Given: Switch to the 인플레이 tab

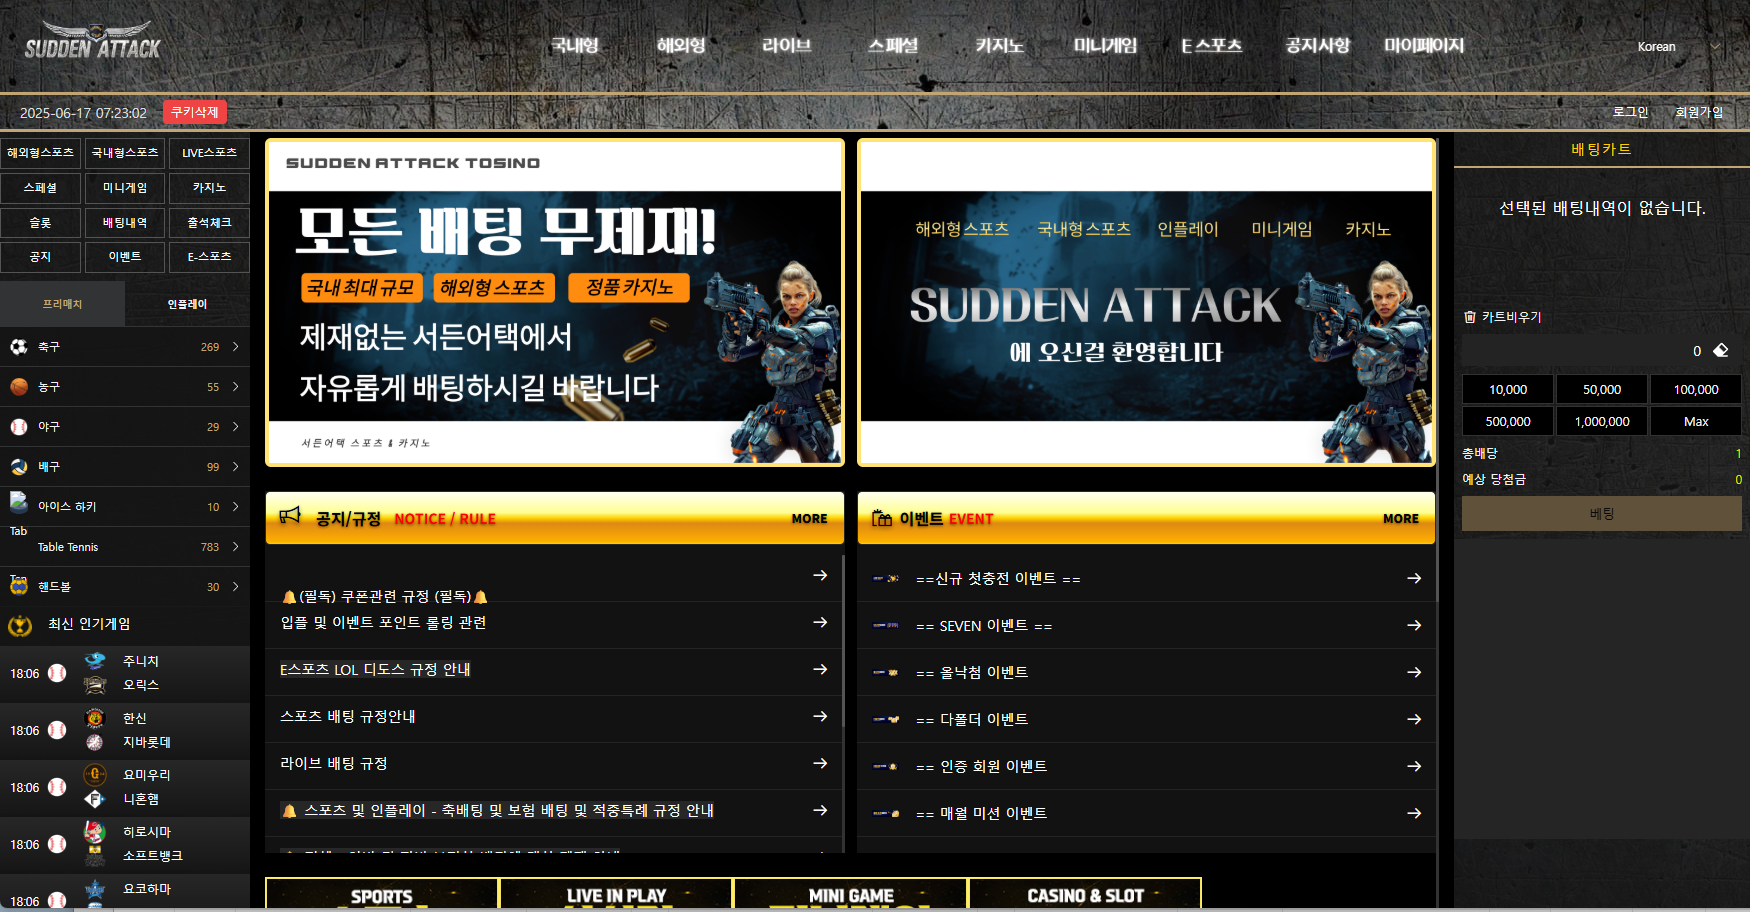Looking at the screenshot, I should (x=187, y=304).
